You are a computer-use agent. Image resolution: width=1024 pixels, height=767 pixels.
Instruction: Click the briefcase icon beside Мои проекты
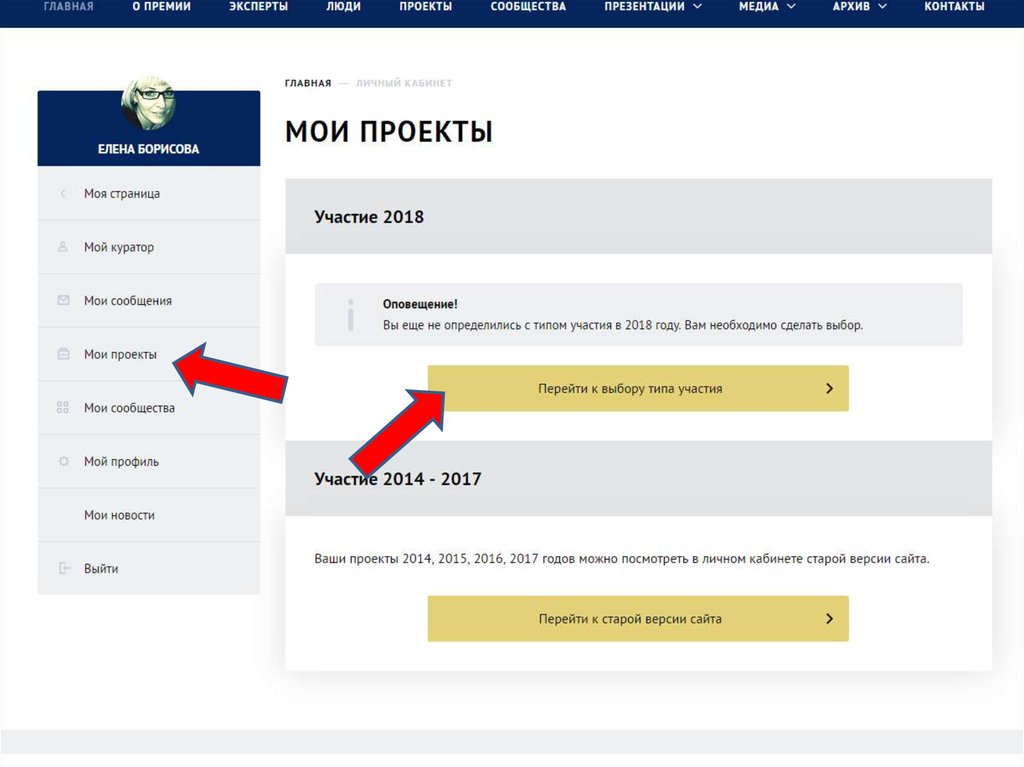63,354
